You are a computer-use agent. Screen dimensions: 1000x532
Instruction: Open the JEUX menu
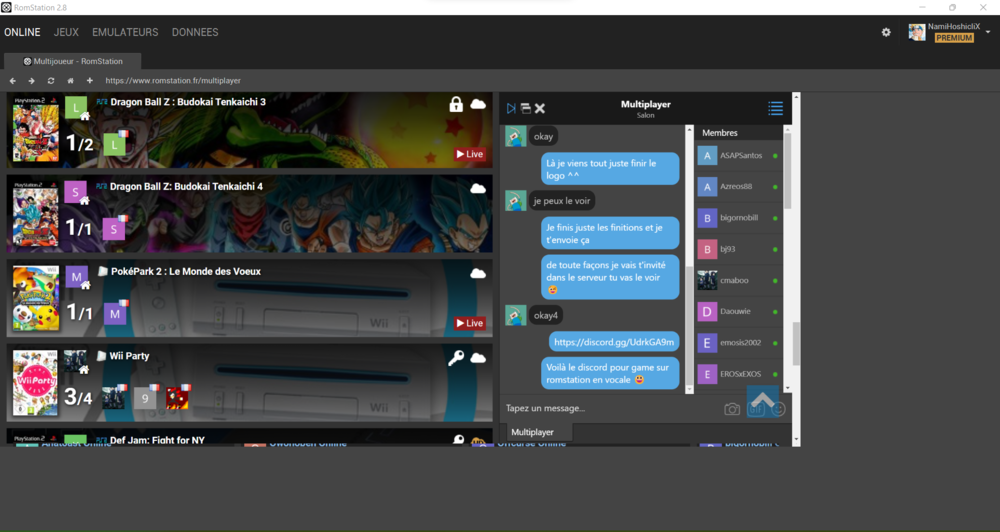66,33
